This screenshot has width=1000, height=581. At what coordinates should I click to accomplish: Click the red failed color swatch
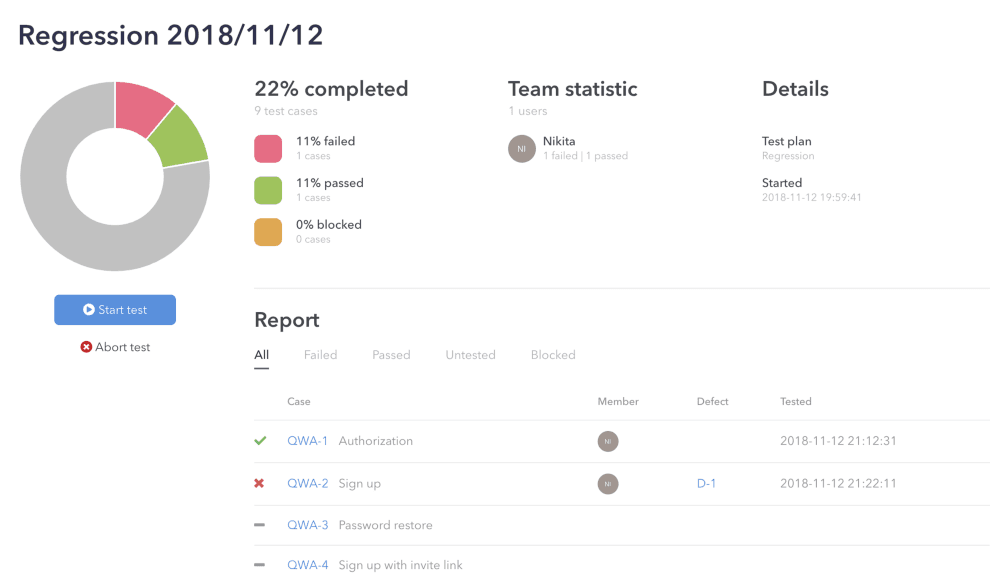click(268, 149)
